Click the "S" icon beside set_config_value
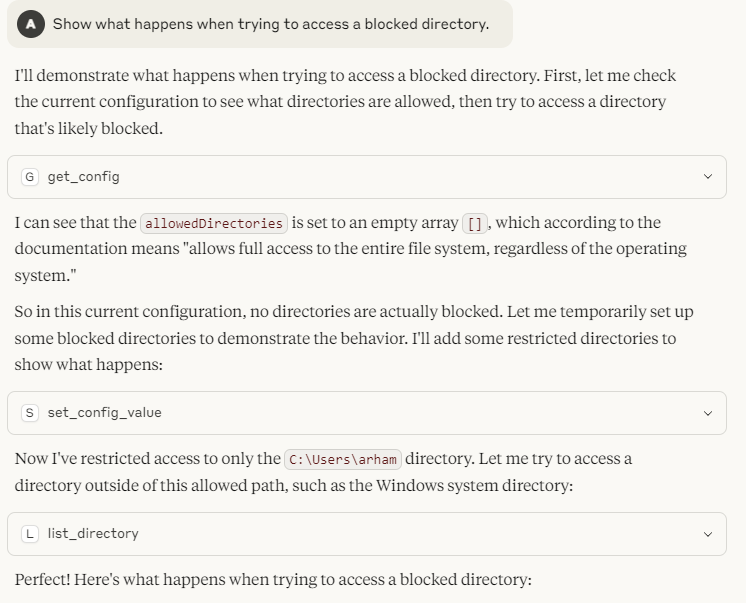The width and height of the screenshot is (746, 603). click(30, 412)
